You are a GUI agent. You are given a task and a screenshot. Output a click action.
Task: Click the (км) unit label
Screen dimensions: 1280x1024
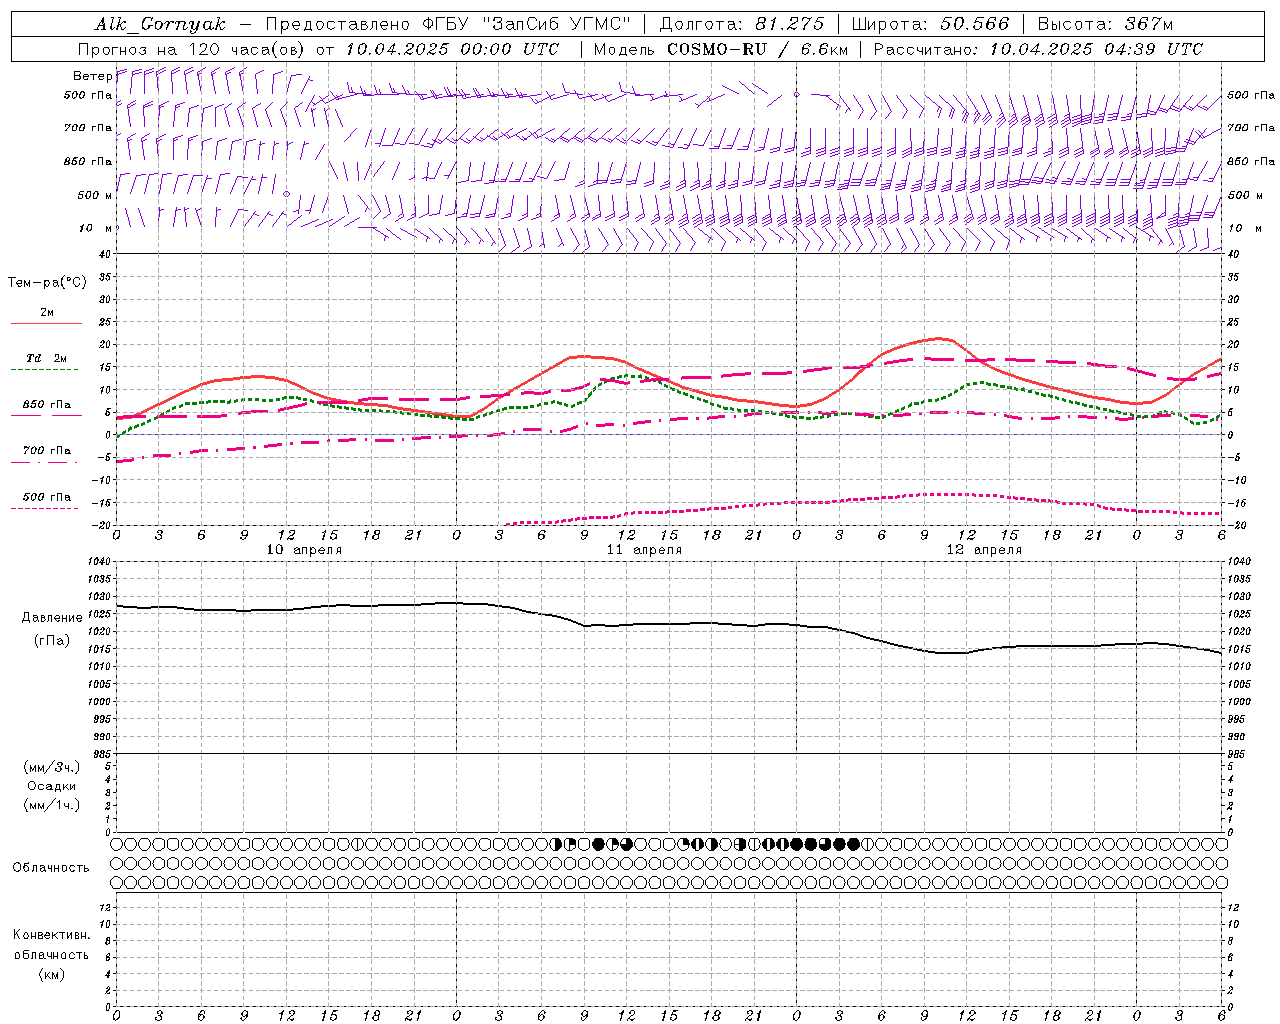51,974
